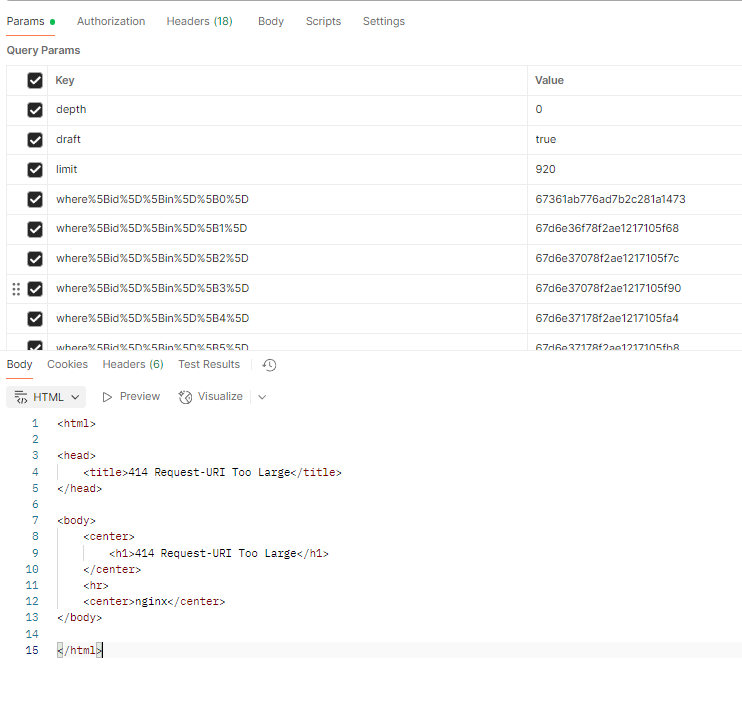Click the depth key cell
This screenshot has height=704, width=742.
287,110
